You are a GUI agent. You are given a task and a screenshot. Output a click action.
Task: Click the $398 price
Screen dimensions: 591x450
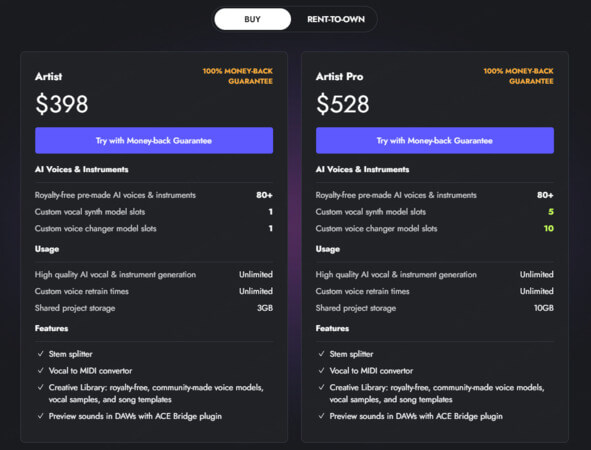pos(62,104)
